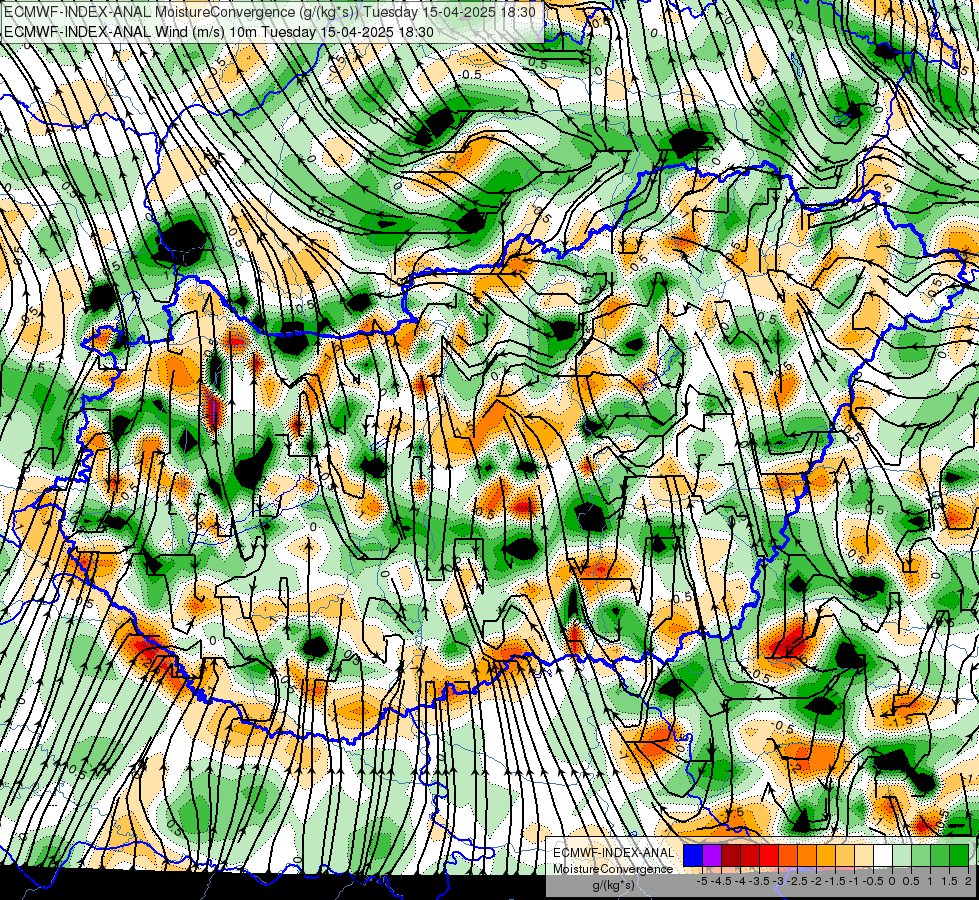Click the '2' tick label ending the legend scale
The height and width of the screenshot is (900, 979).
(968, 881)
